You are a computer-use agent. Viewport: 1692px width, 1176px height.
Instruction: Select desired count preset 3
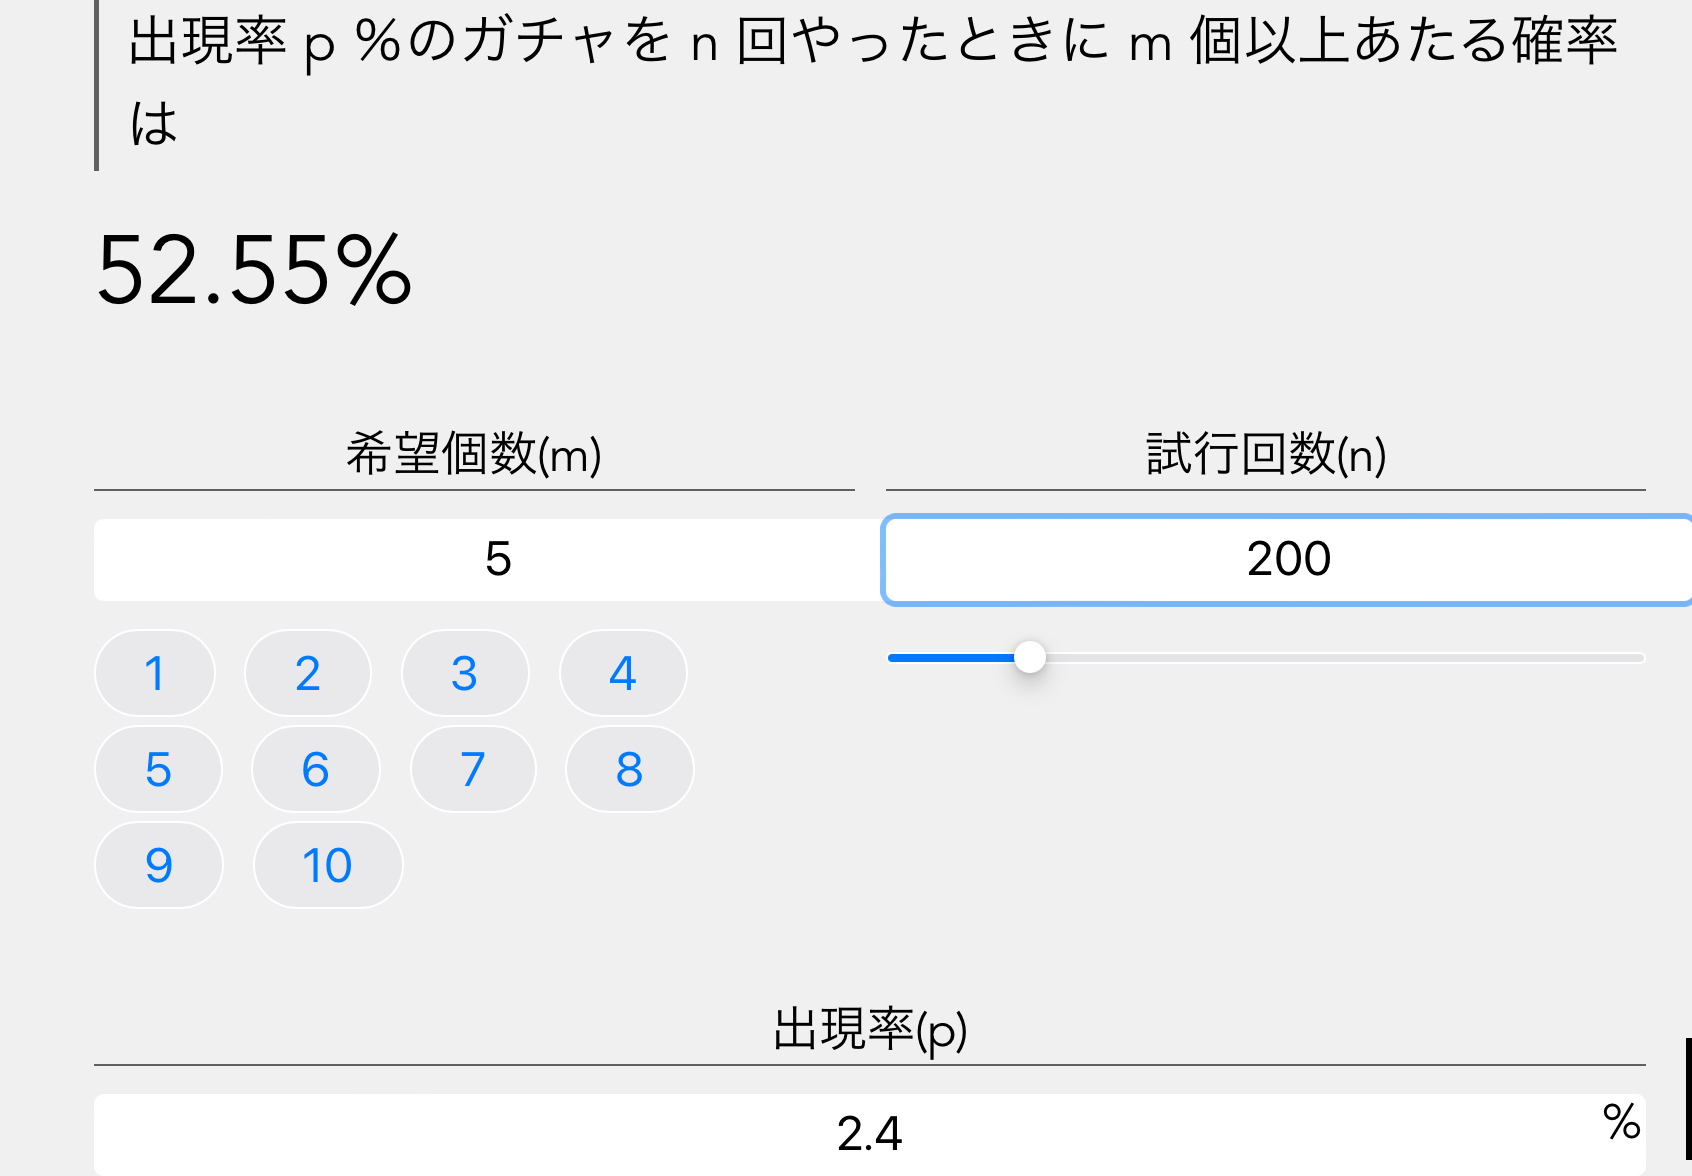click(465, 673)
